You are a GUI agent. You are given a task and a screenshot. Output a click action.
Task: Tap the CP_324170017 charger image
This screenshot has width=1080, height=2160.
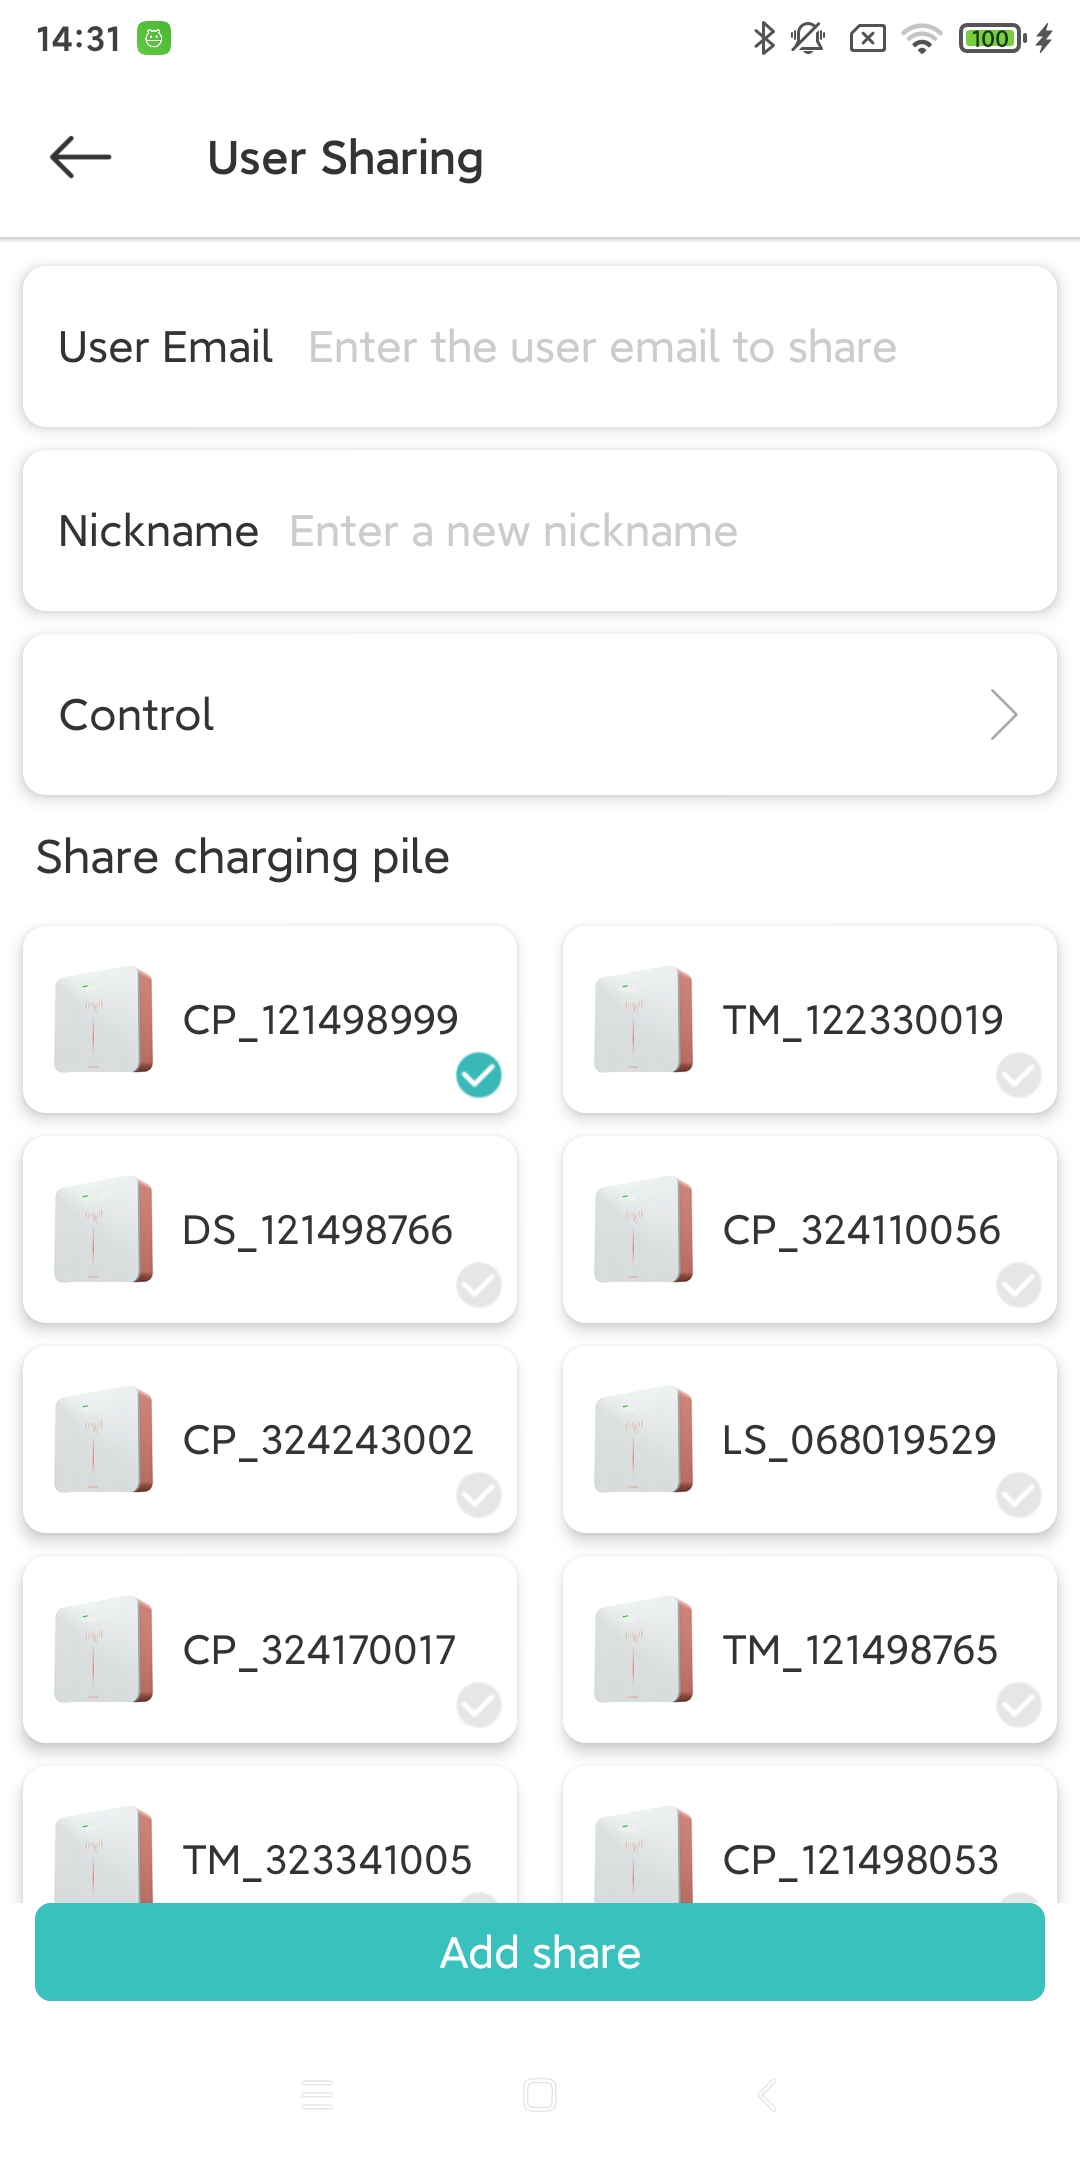pyautogui.click(x=104, y=1649)
